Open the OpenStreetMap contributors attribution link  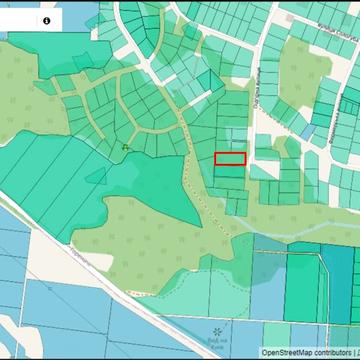click(x=306, y=352)
